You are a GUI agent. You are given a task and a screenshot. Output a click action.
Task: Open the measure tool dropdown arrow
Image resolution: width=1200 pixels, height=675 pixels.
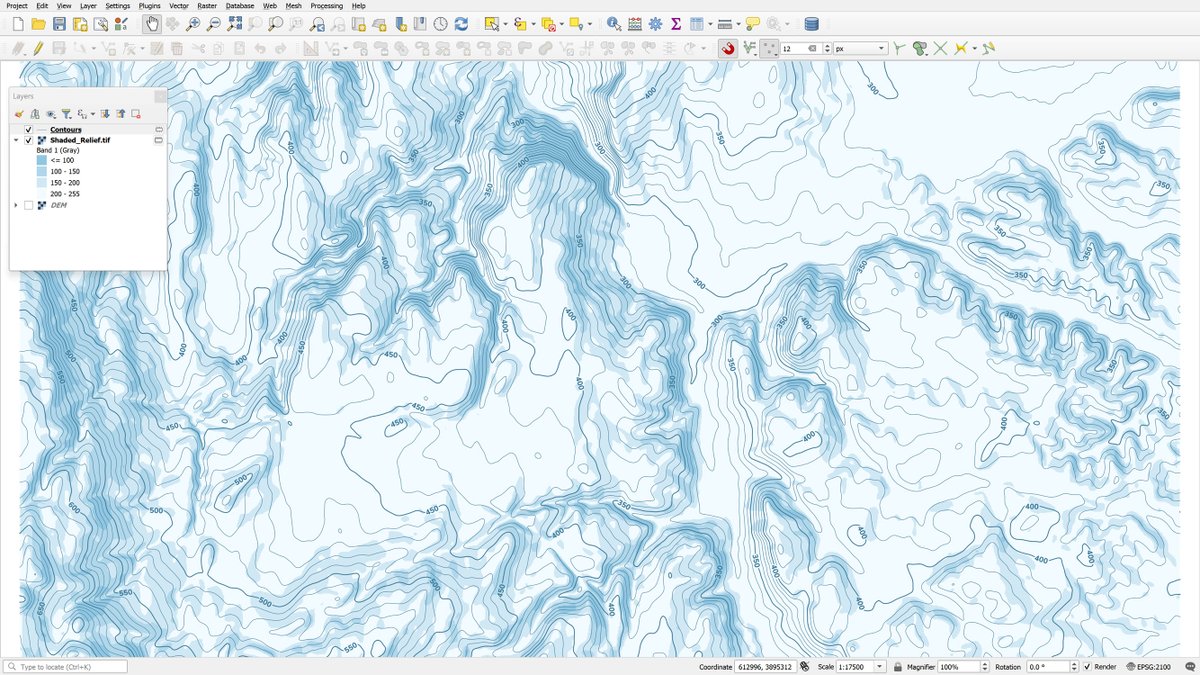tap(738, 25)
